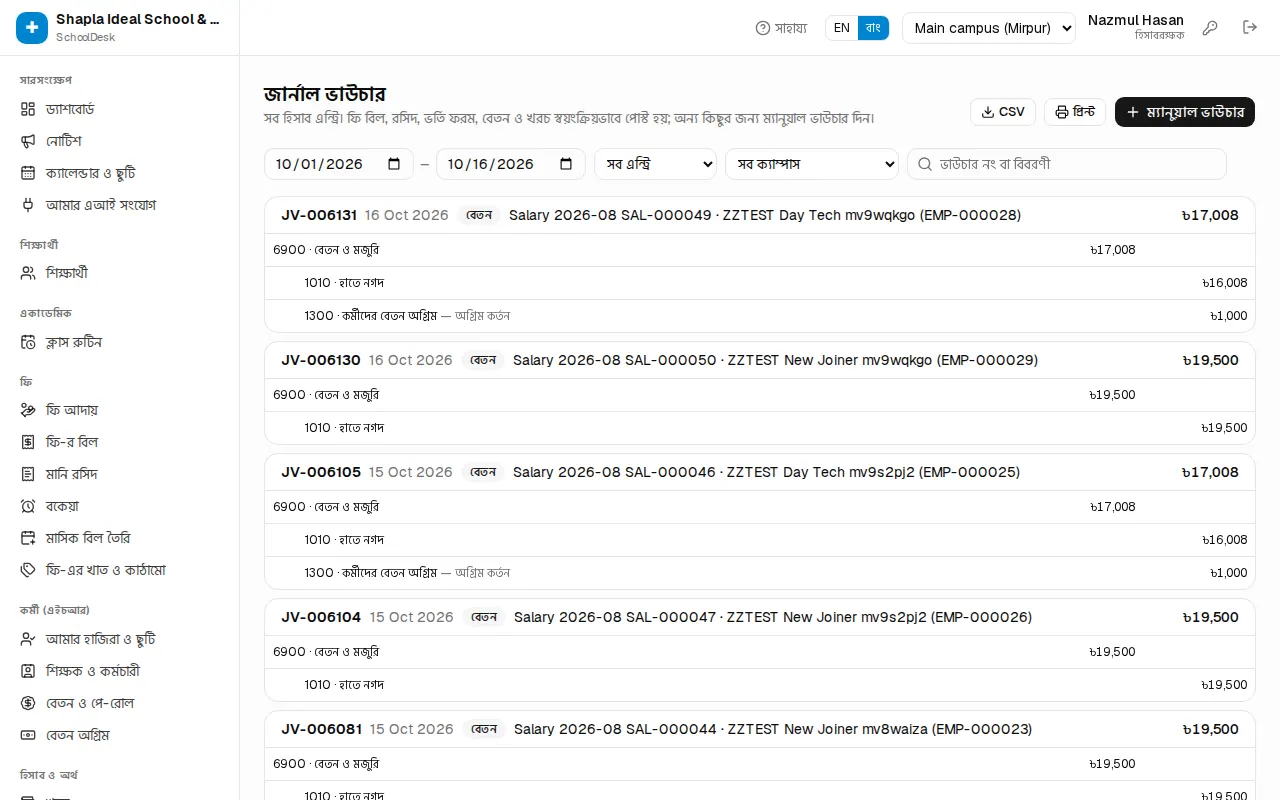
Task: Focus the voucher number search field
Action: [x=1067, y=164]
